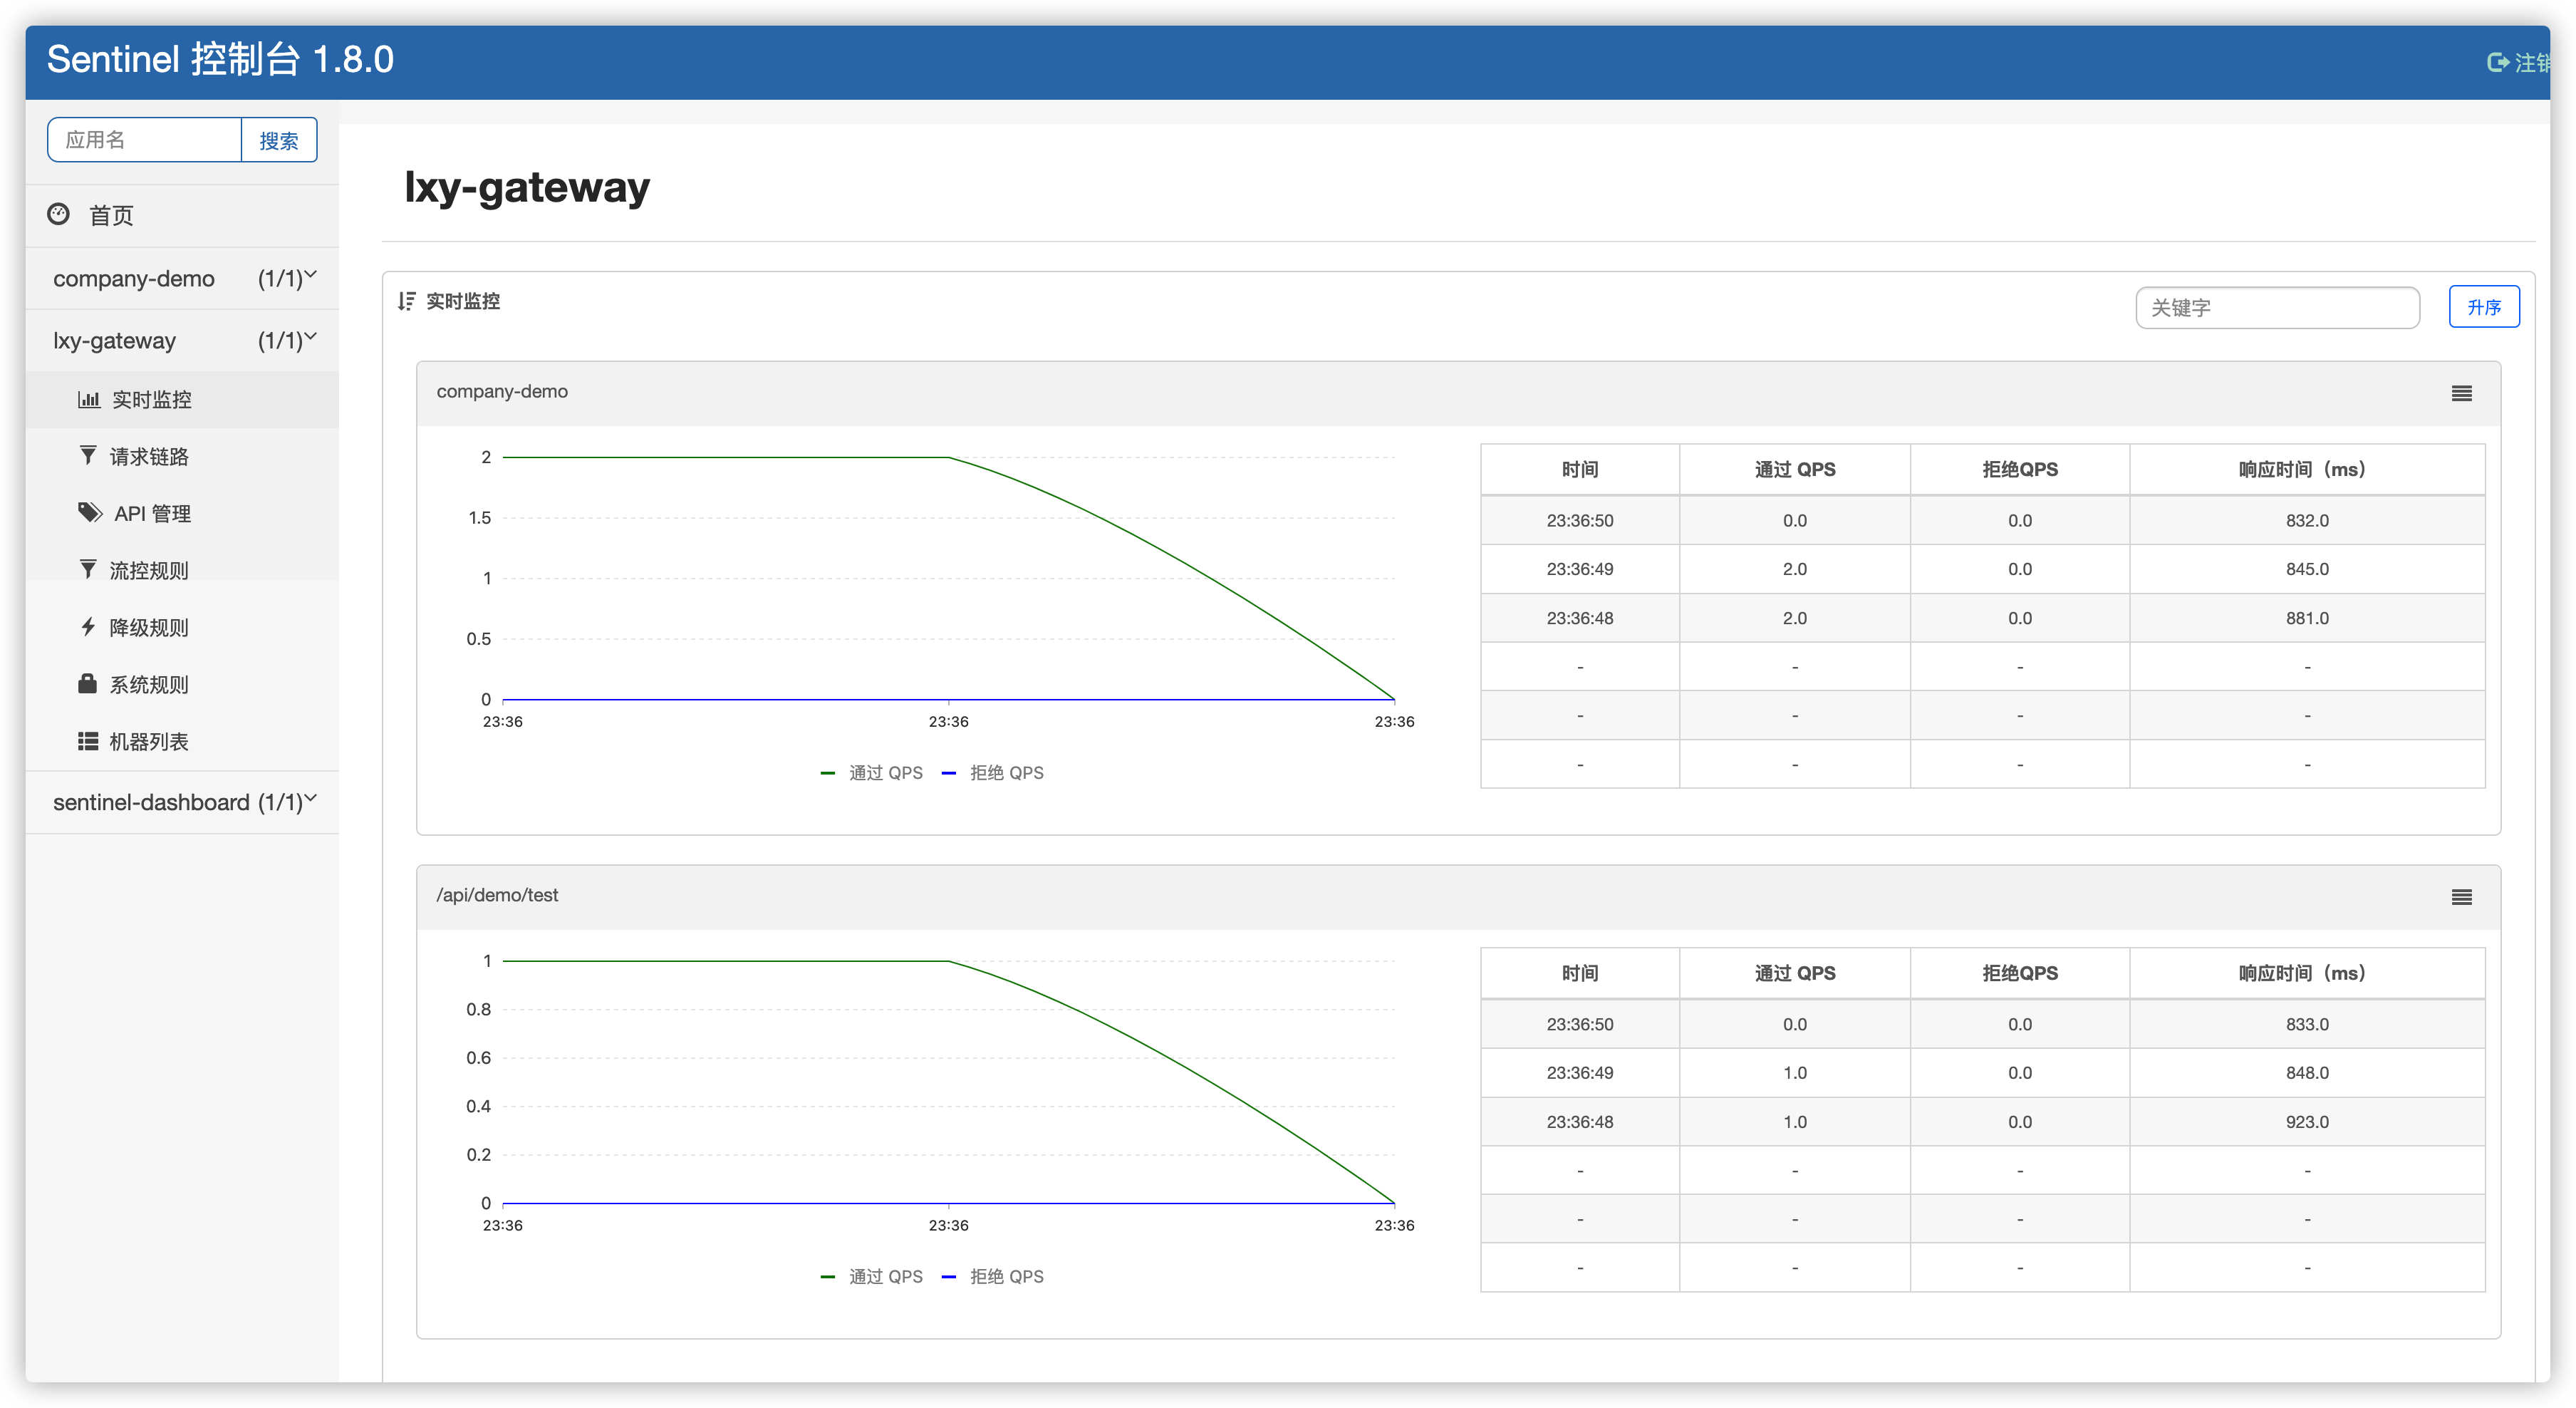Expand the sentinel-dashboard application entry

(182, 799)
